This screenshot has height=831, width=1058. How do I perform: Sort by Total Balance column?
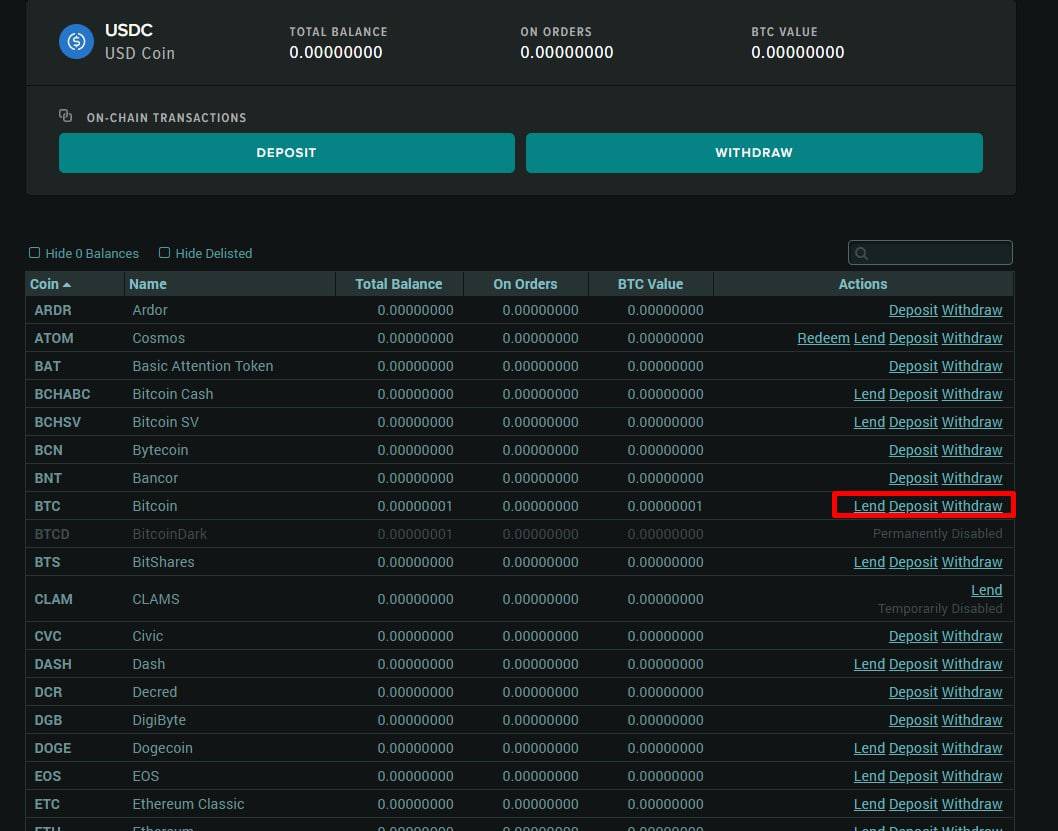click(x=398, y=284)
